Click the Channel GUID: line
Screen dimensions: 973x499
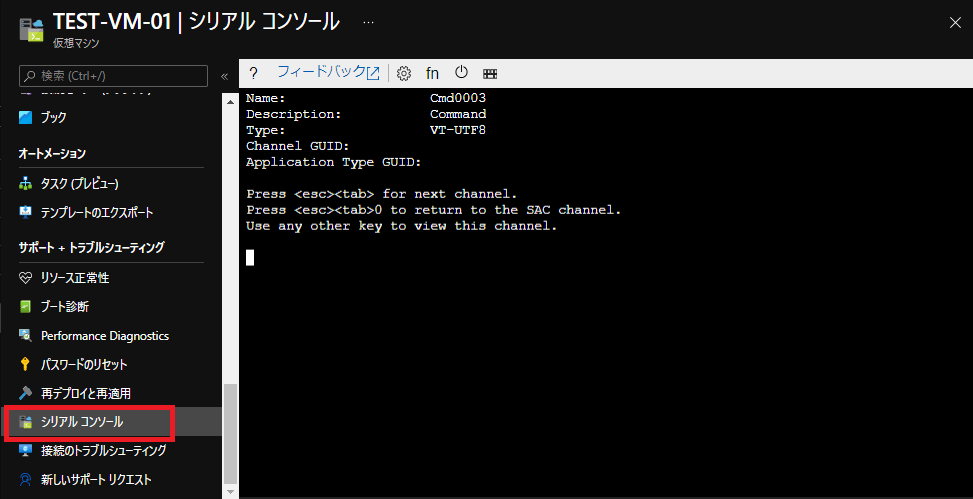pyautogui.click(x=298, y=146)
